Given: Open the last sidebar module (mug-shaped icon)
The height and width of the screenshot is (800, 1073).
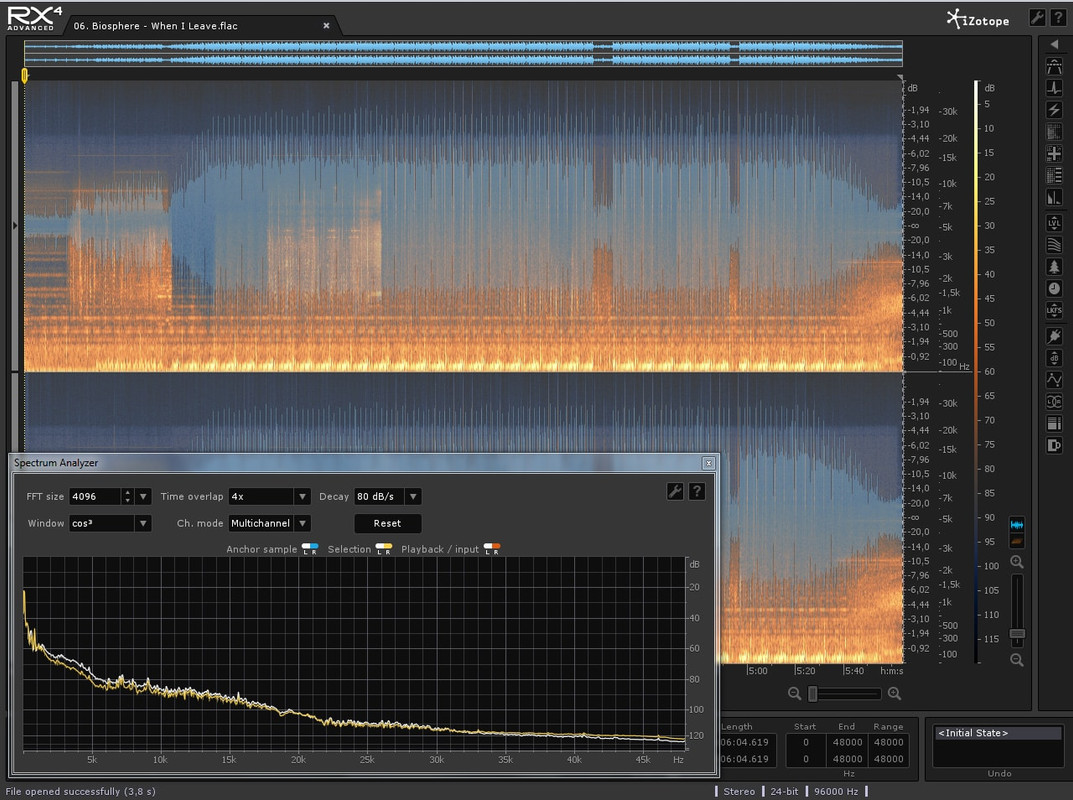Looking at the screenshot, I should click(1054, 446).
